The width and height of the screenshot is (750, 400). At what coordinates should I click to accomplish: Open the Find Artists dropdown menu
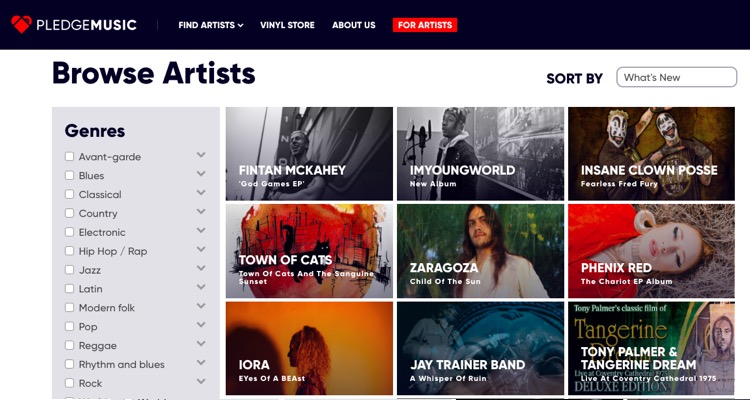click(x=211, y=25)
